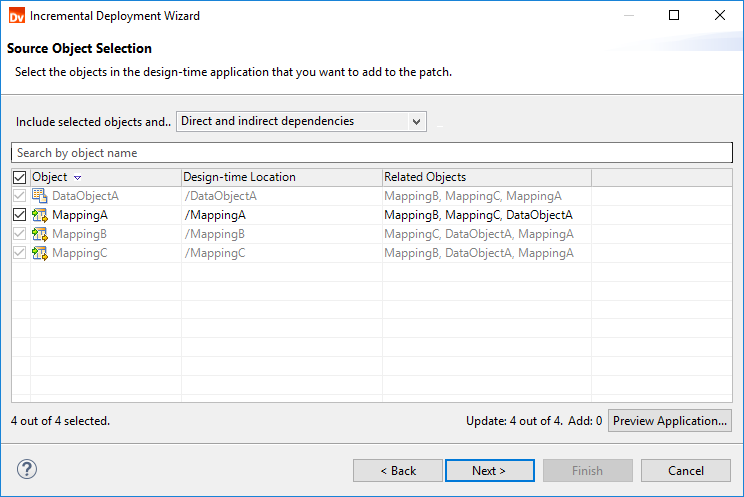Click the Dv wizard title bar icon
The width and height of the screenshot is (744, 497).
click(x=15, y=16)
